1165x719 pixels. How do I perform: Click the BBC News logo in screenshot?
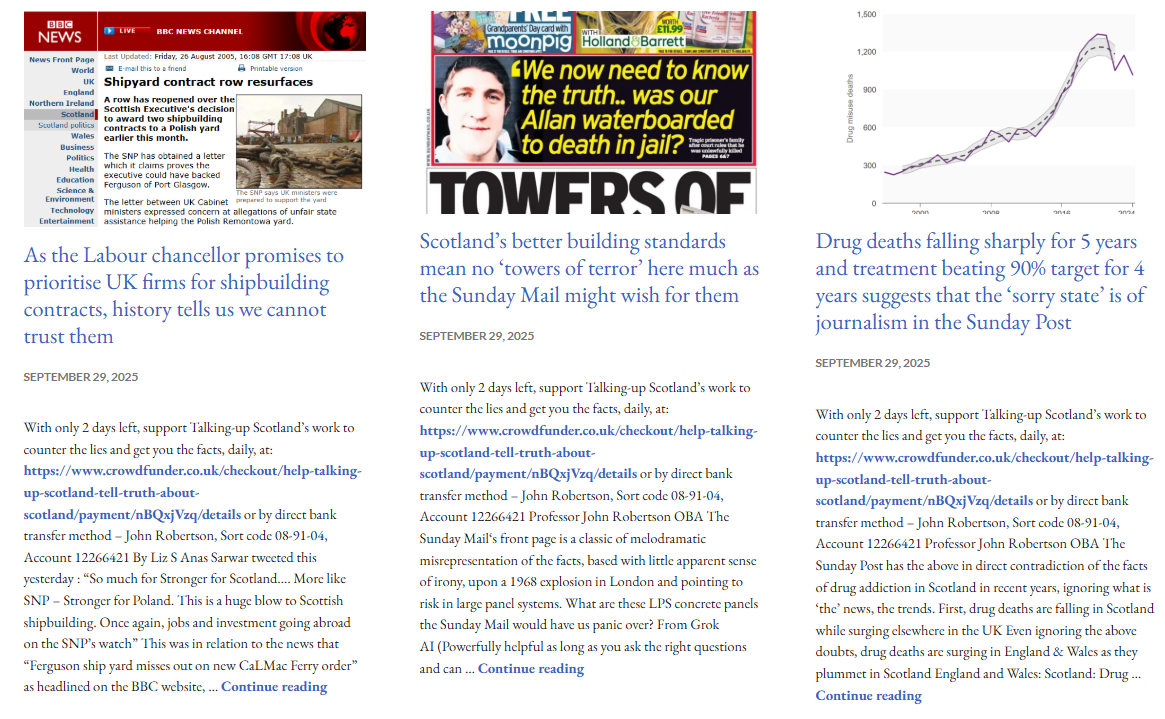tap(60, 31)
